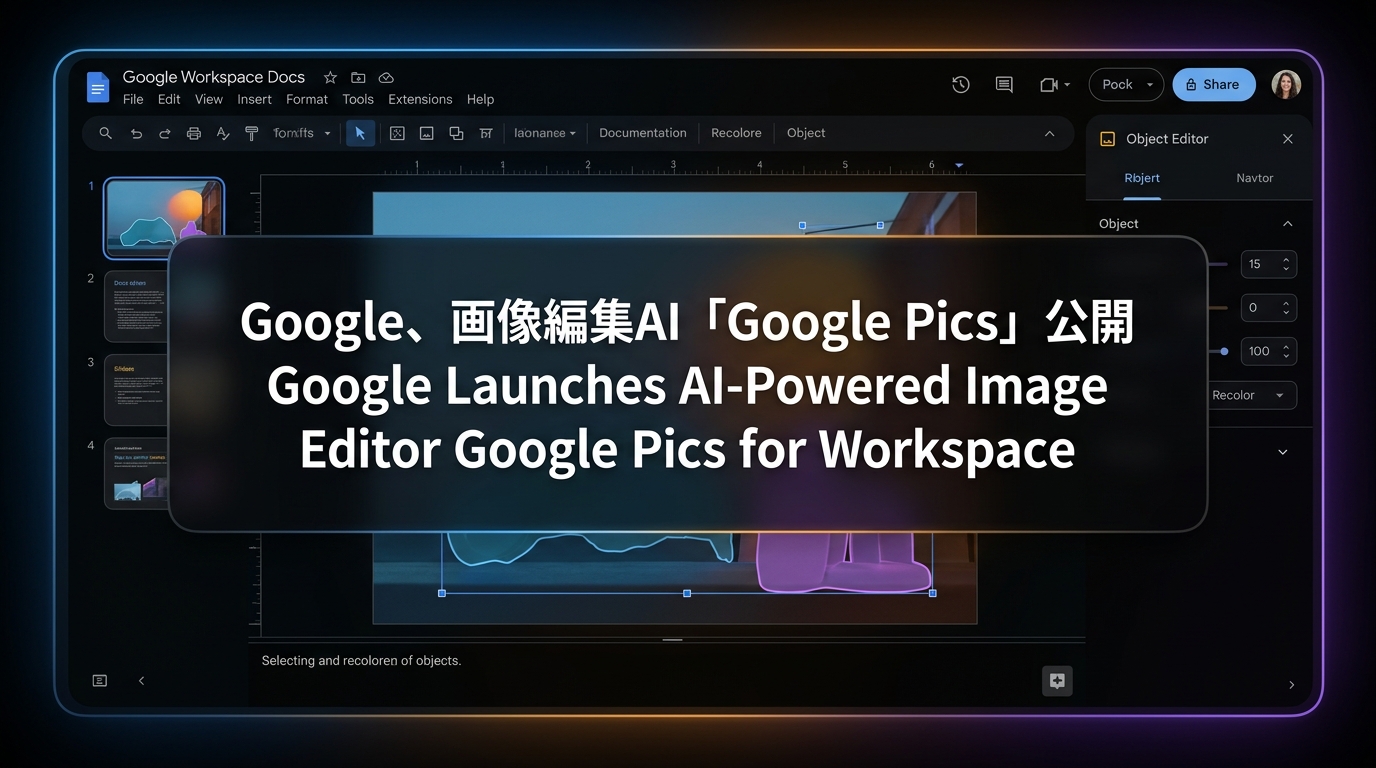Redo the last action
The height and width of the screenshot is (768, 1376).
click(x=165, y=133)
